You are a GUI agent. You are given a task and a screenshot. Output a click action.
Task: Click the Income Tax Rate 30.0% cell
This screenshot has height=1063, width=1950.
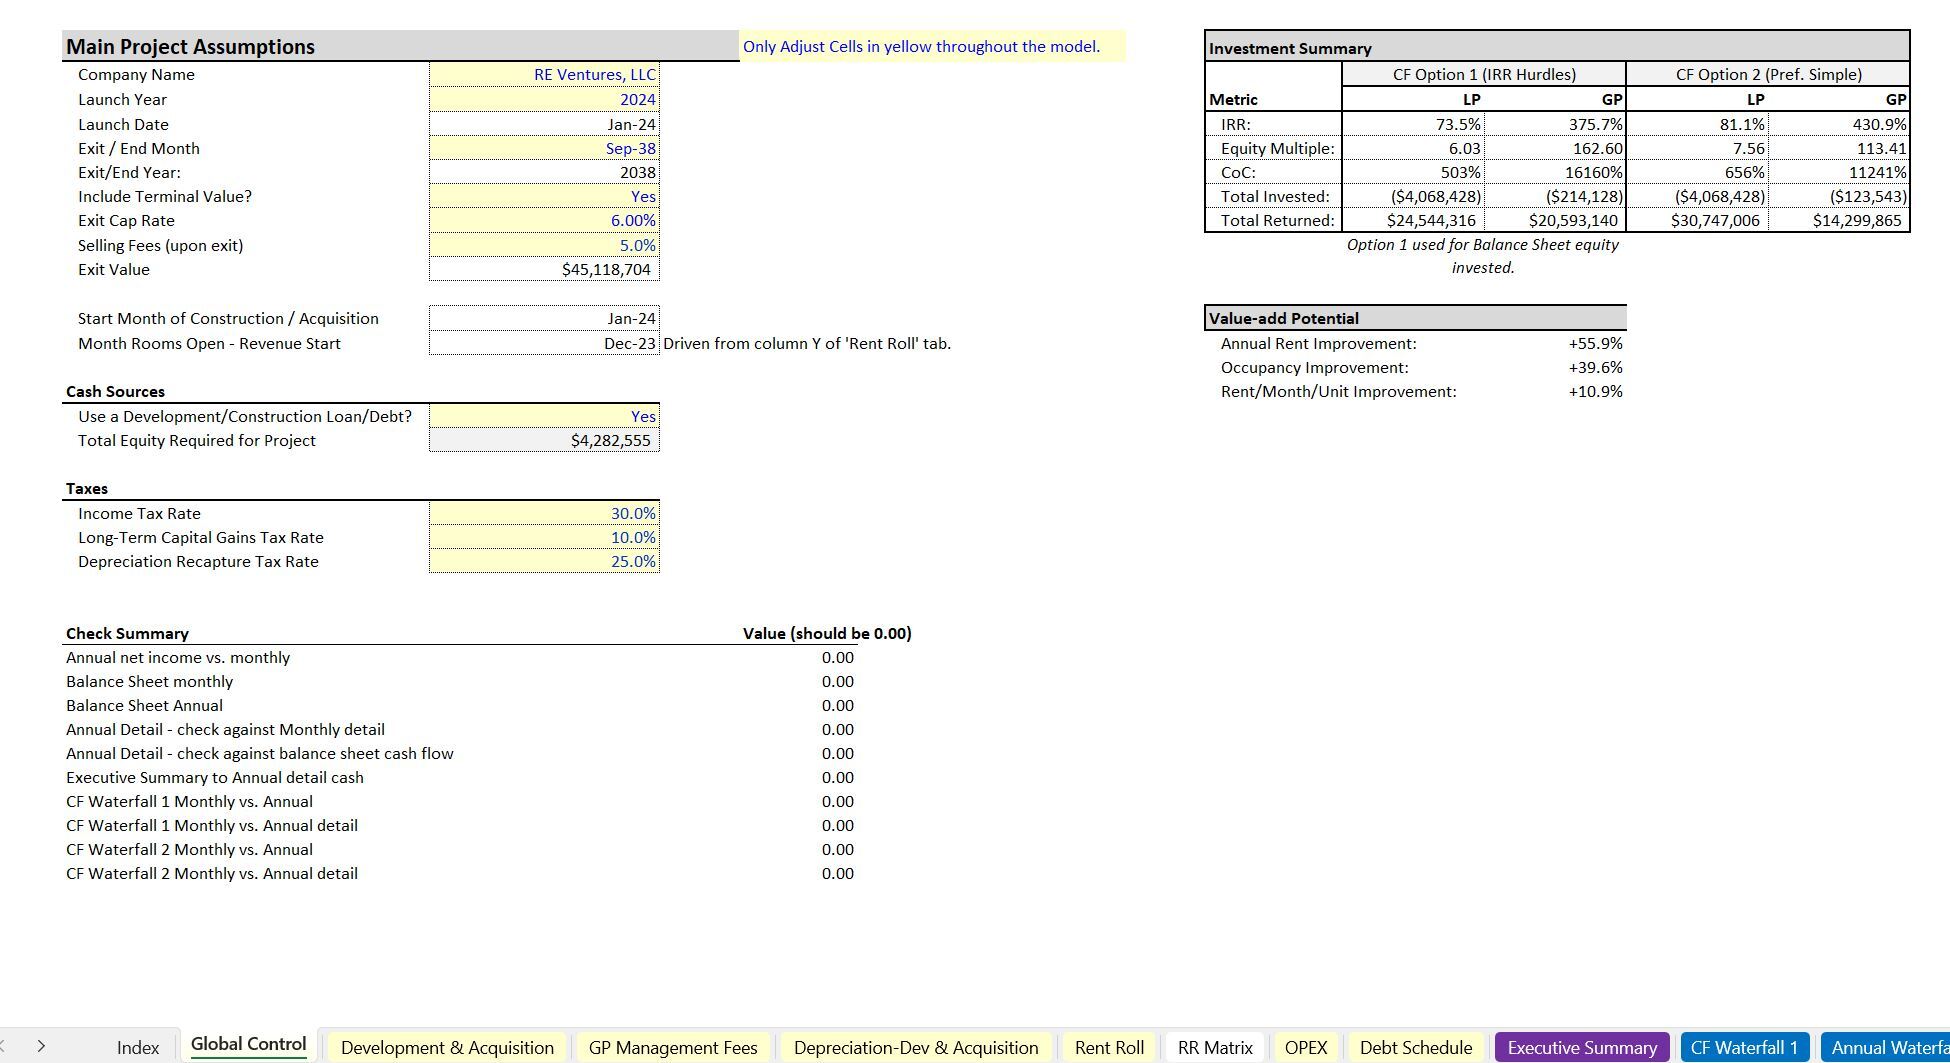pos(544,513)
